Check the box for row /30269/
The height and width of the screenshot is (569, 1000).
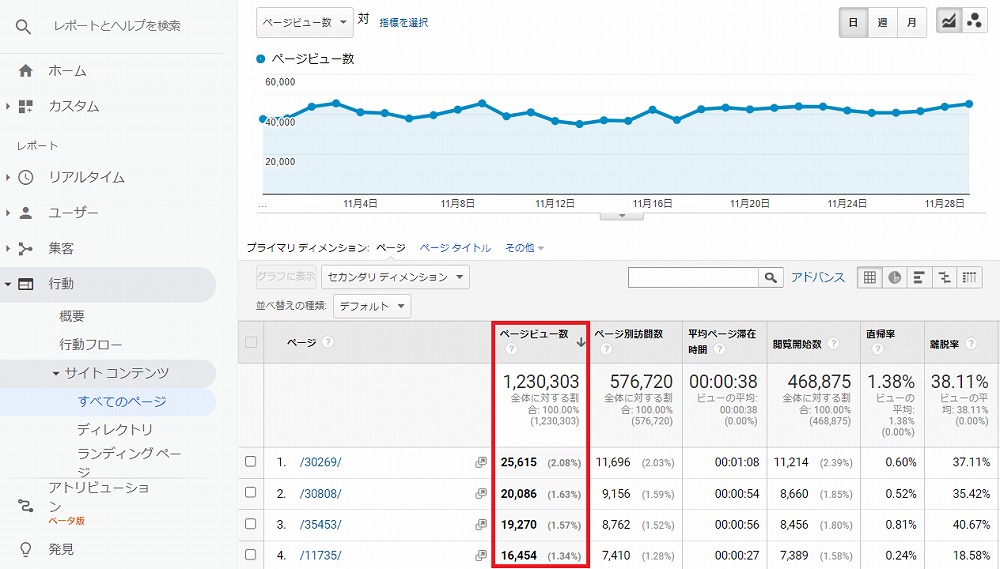[x=251, y=461]
